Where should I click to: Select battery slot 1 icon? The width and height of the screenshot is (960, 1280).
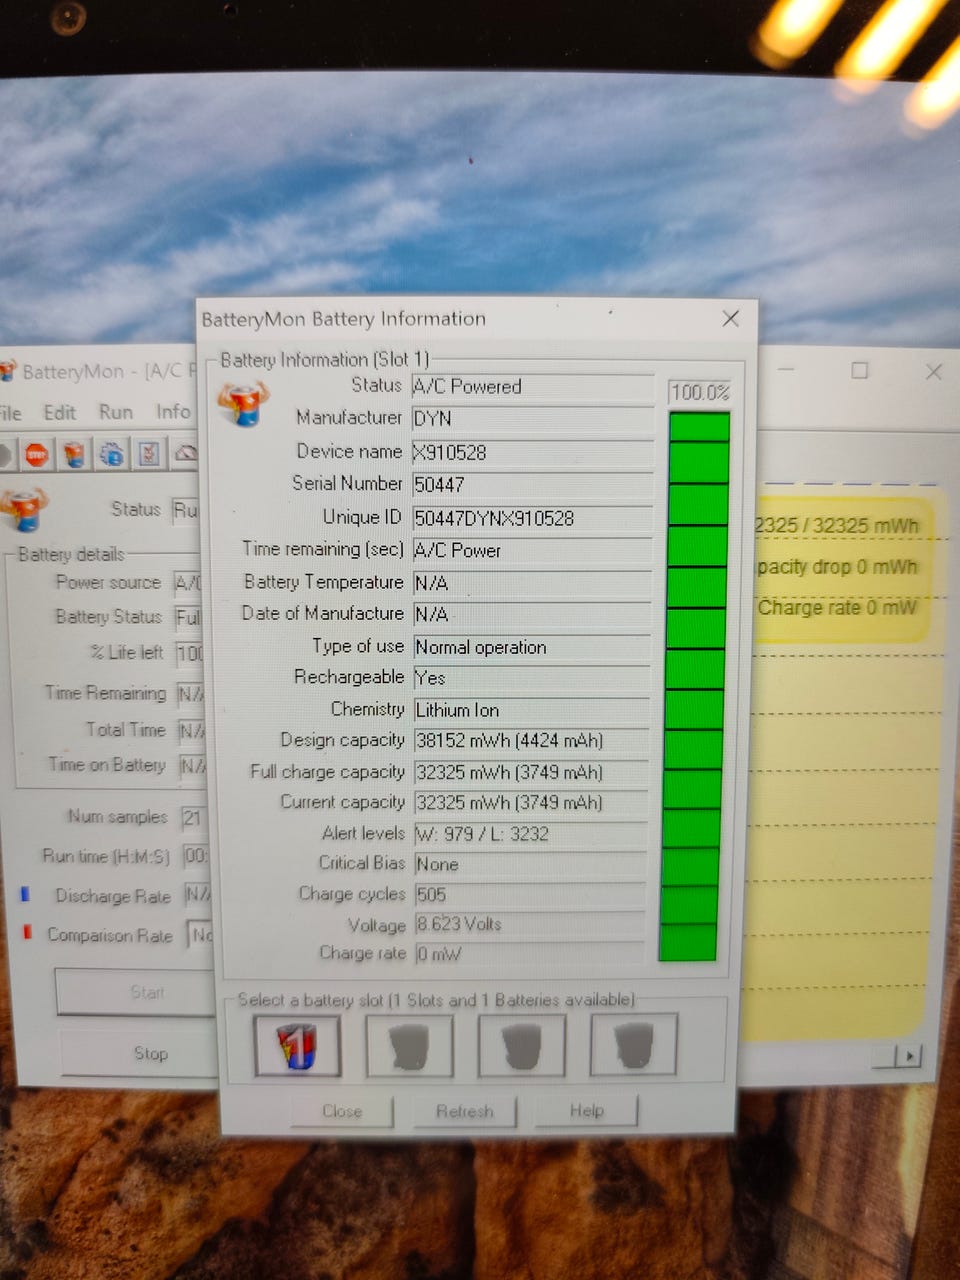pyautogui.click(x=297, y=1046)
